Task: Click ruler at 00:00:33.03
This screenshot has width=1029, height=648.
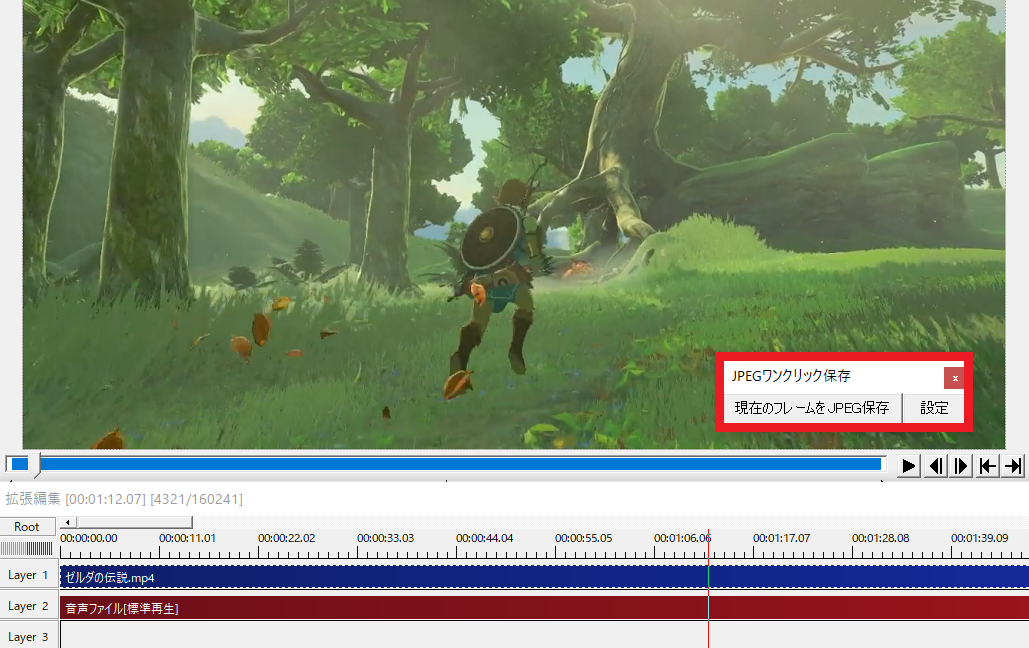Action: pos(385,538)
